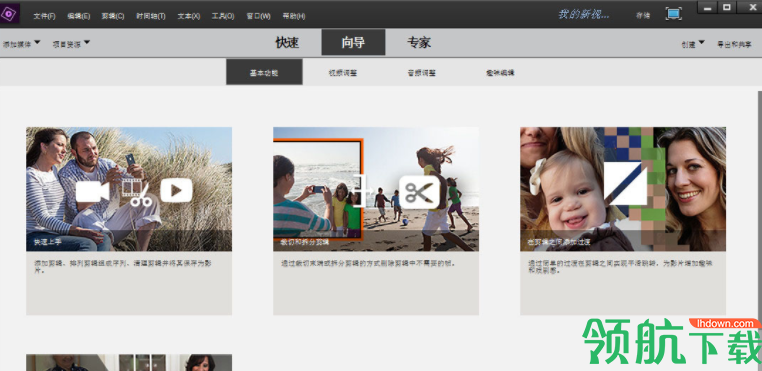The height and width of the screenshot is (371, 762).
Task: Switch to the 快速 mode tab
Action: (287, 43)
